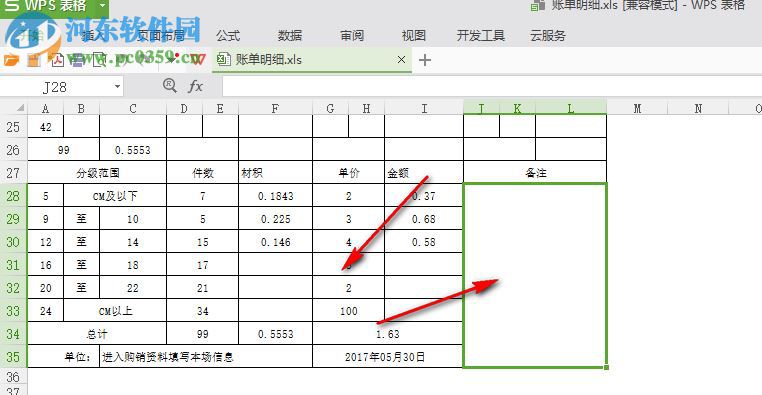
Task: Click 0.5553 in row 26
Action: coord(133,150)
